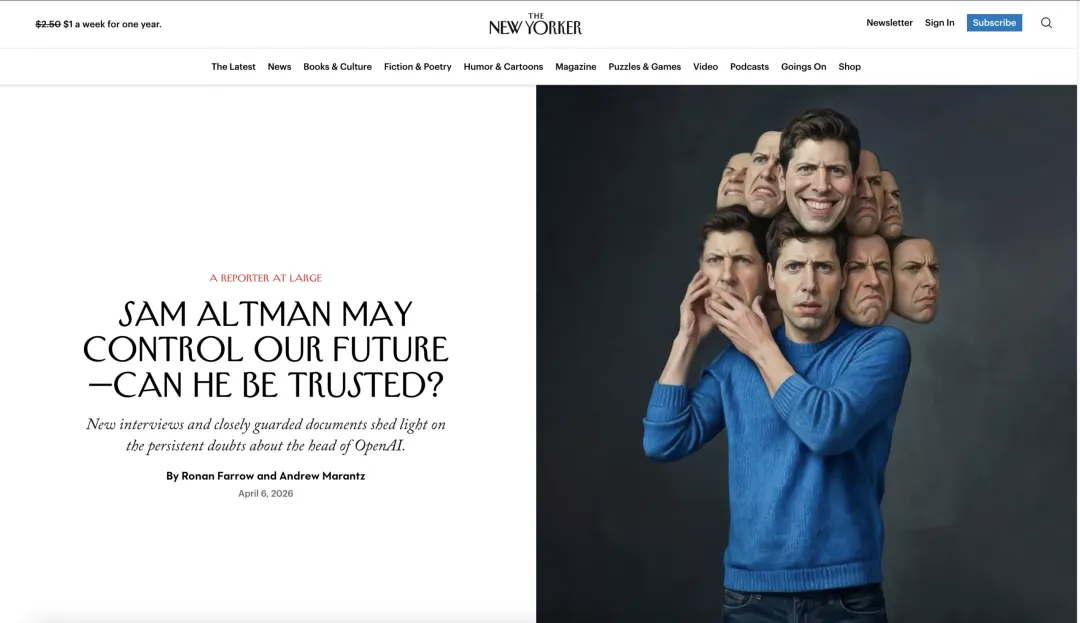Open the Podcasts section

(749, 67)
